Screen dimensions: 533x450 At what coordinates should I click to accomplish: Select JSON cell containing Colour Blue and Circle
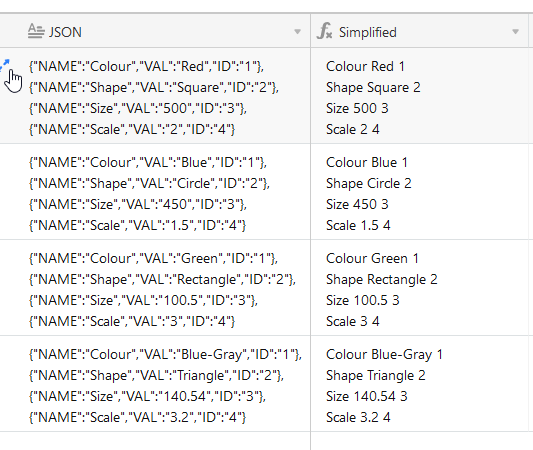[155, 192]
